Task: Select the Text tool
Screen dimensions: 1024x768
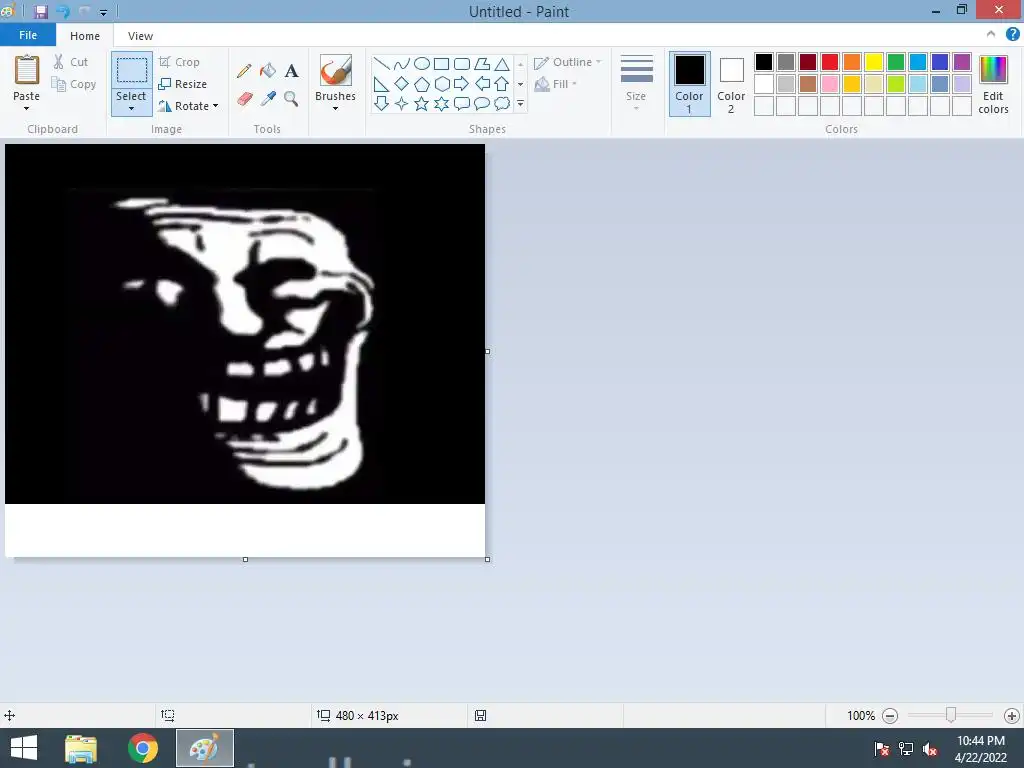Action: point(291,71)
